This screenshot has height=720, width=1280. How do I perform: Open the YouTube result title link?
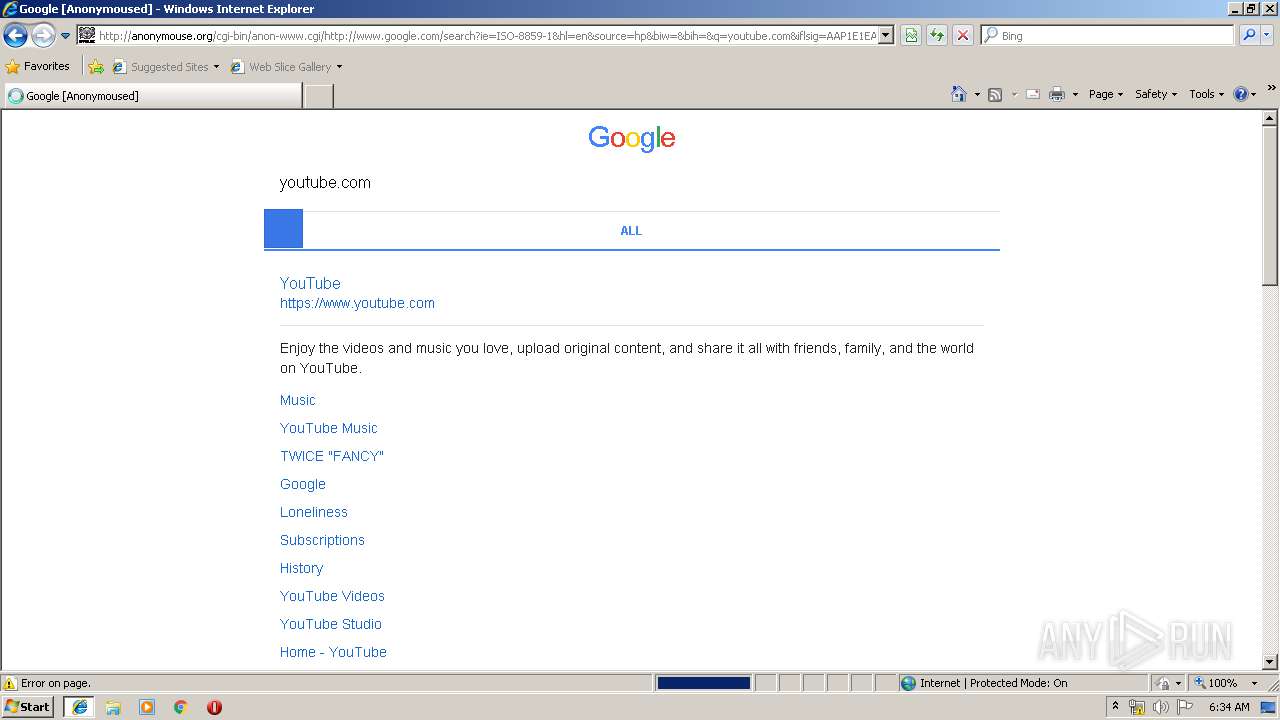click(x=310, y=284)
